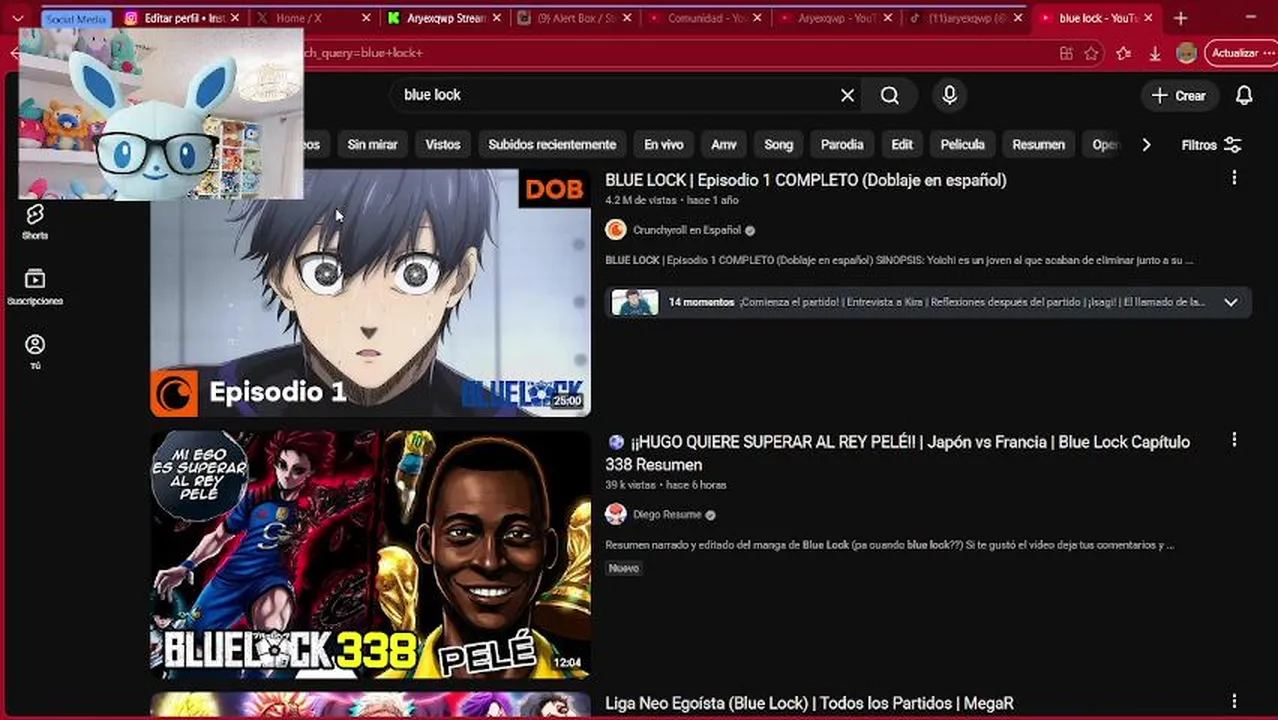
Task: Select the Pelicula filter chip
Action: 963,145
